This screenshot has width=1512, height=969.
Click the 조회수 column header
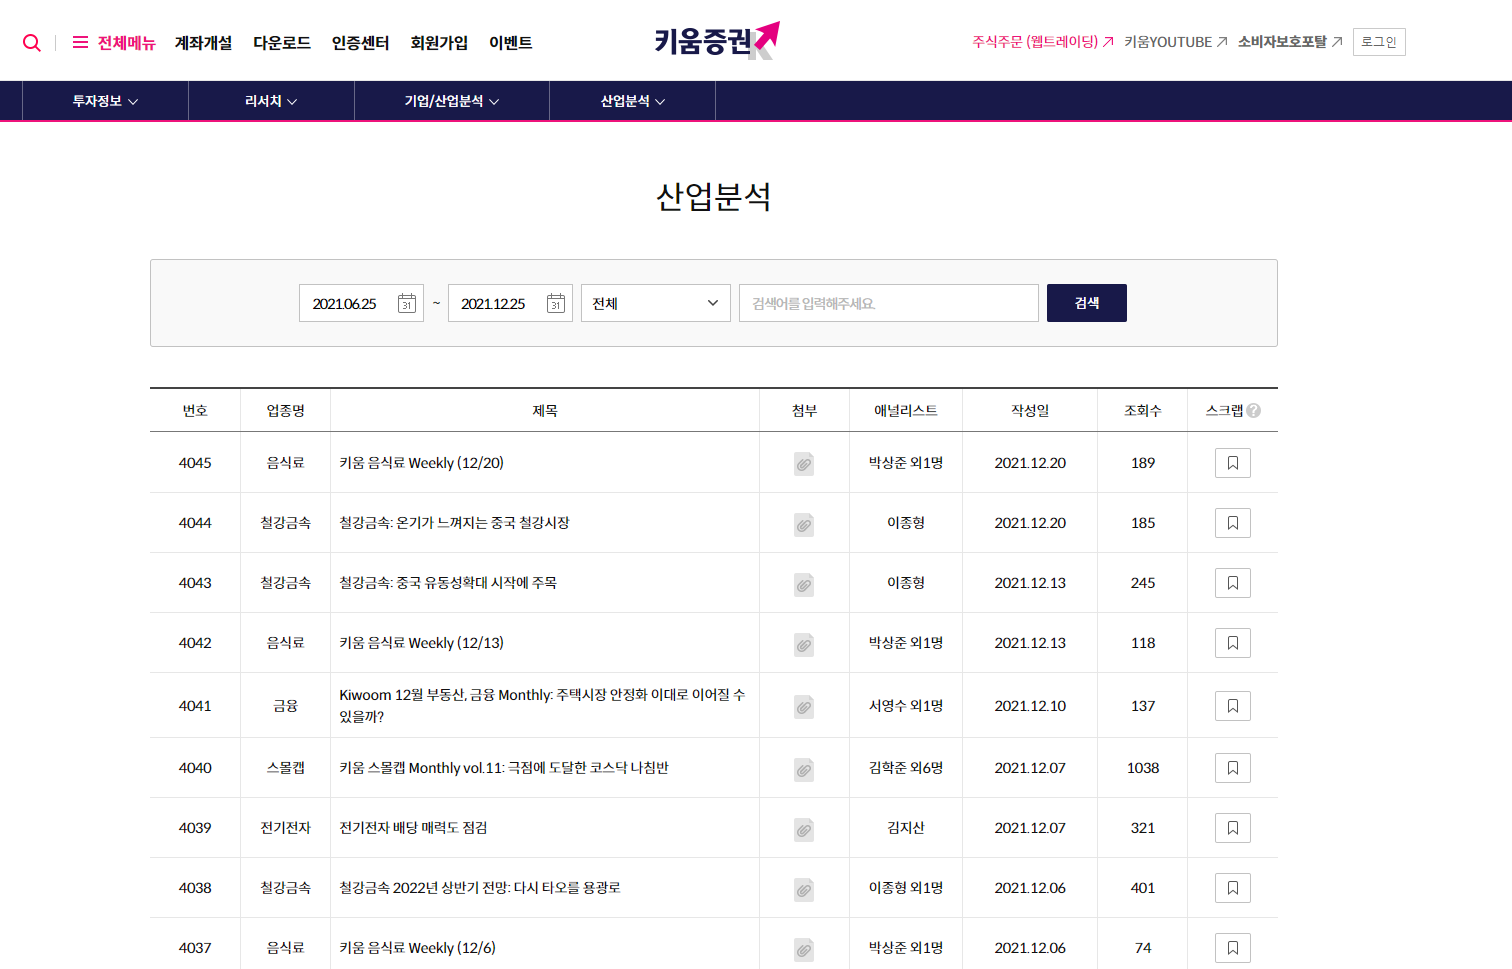1143,411
